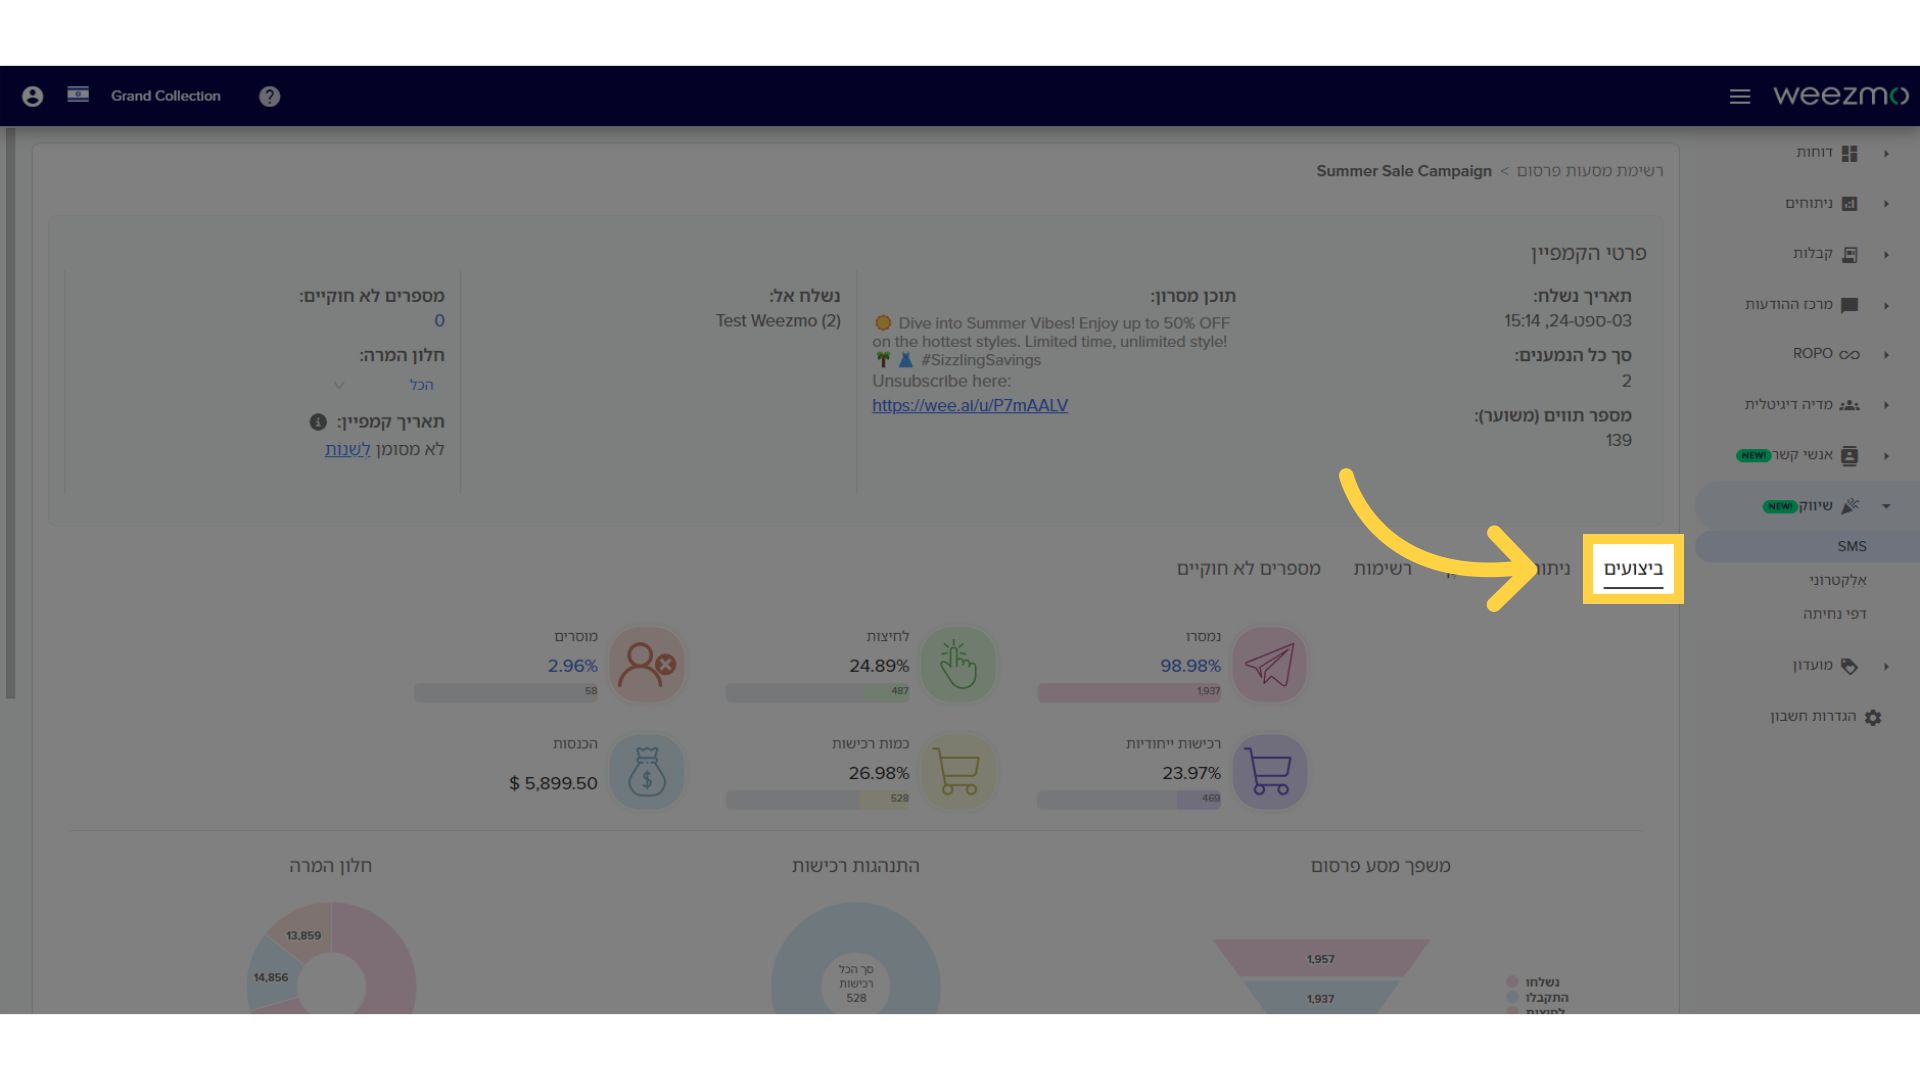This screenshot has width=1920, height=1080.
Task: Click the blue 0 invalid numbers value
Action: tap(439, 321)
